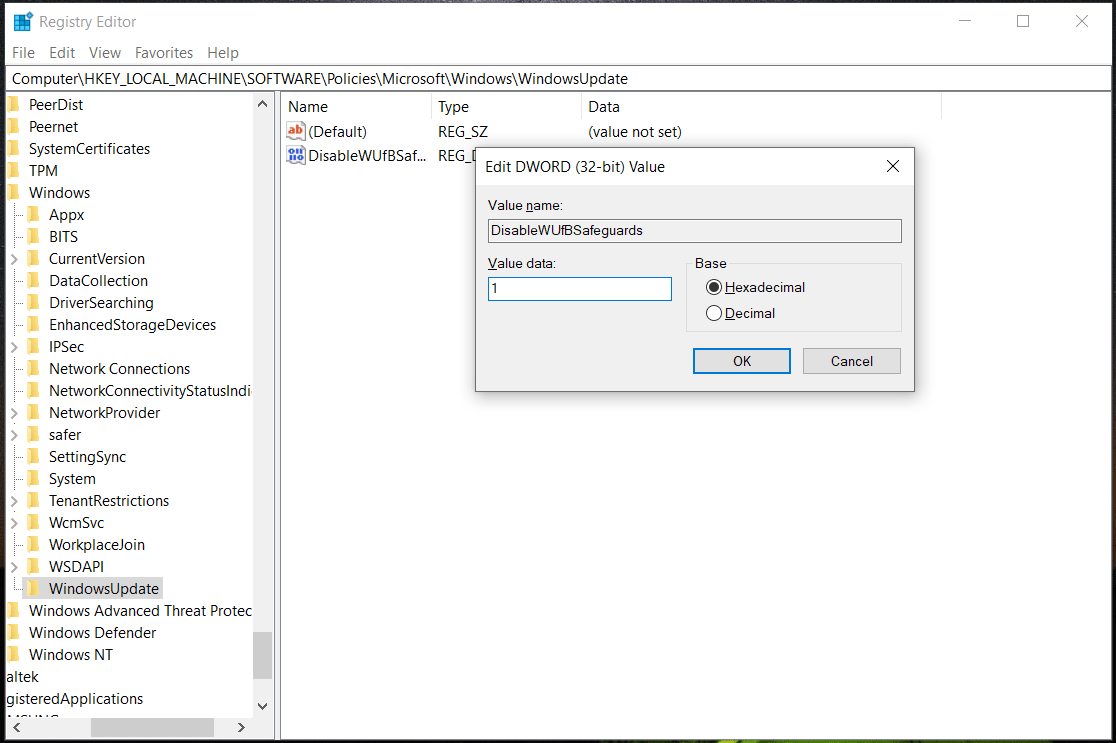
Task: Click the (Default) string value icon
Action: 295,131
